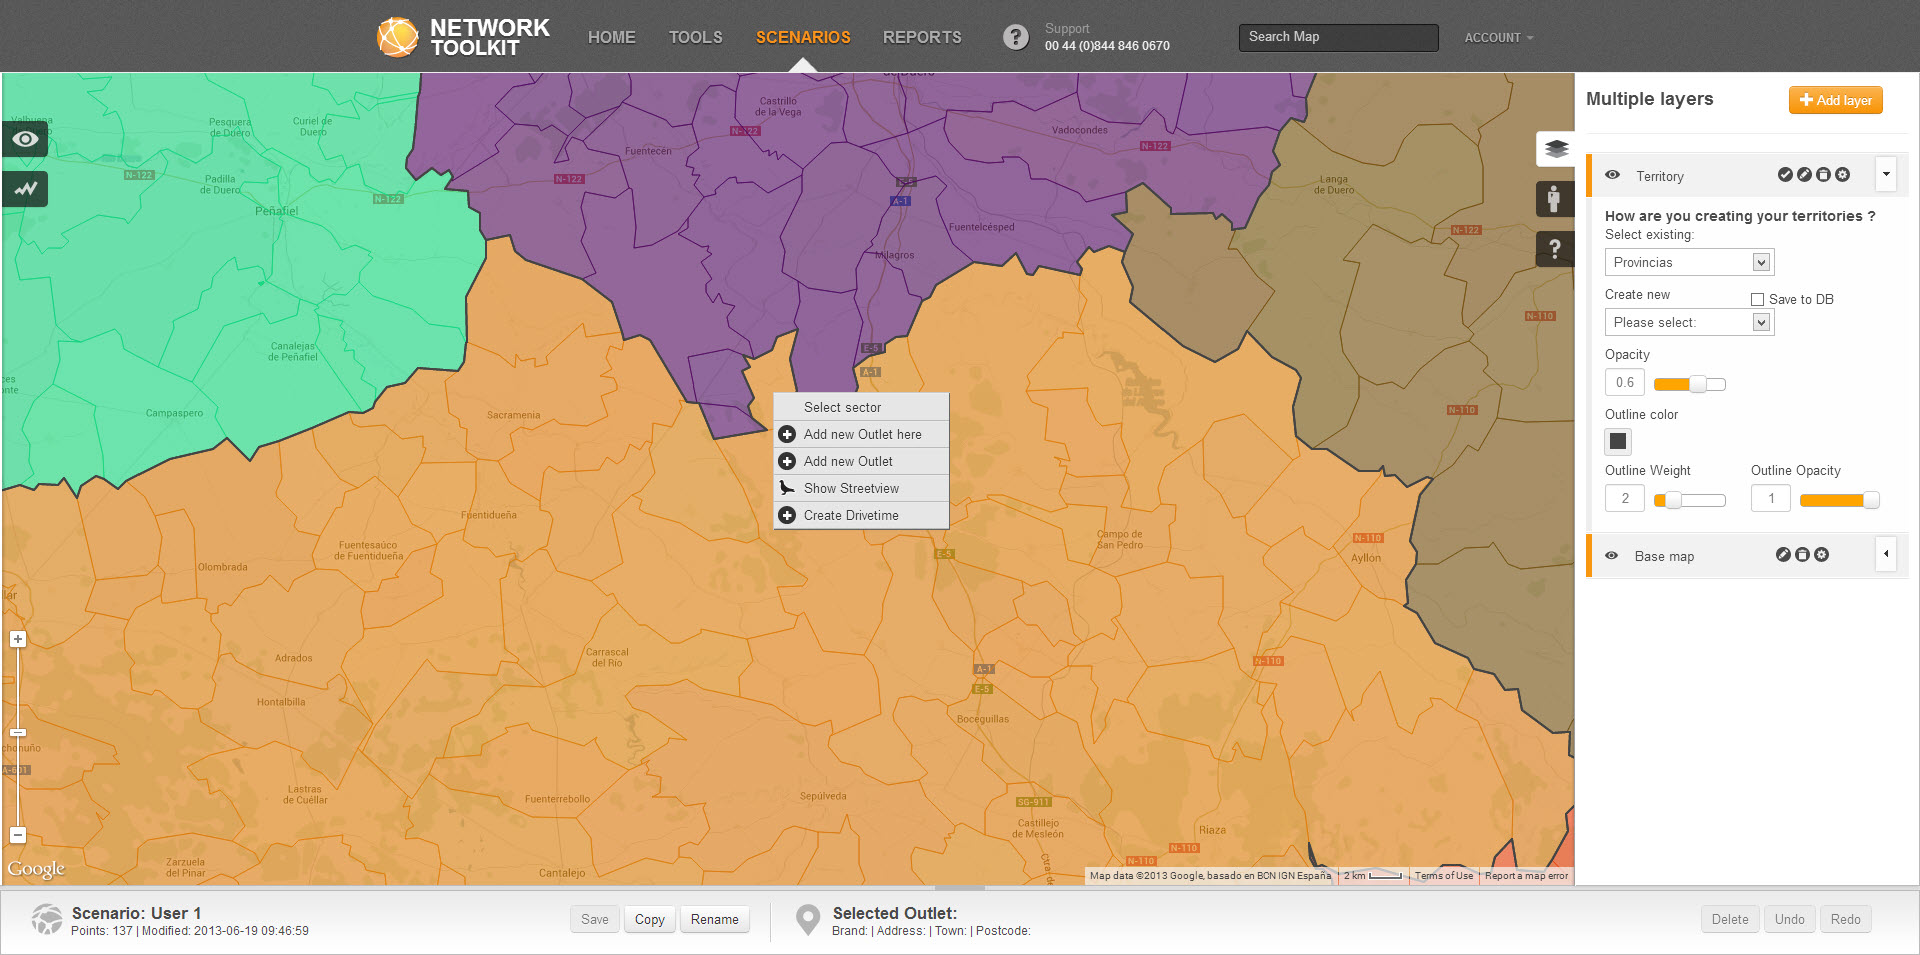Click the Support question mark icon
1920x955 pixels.
1015,37
